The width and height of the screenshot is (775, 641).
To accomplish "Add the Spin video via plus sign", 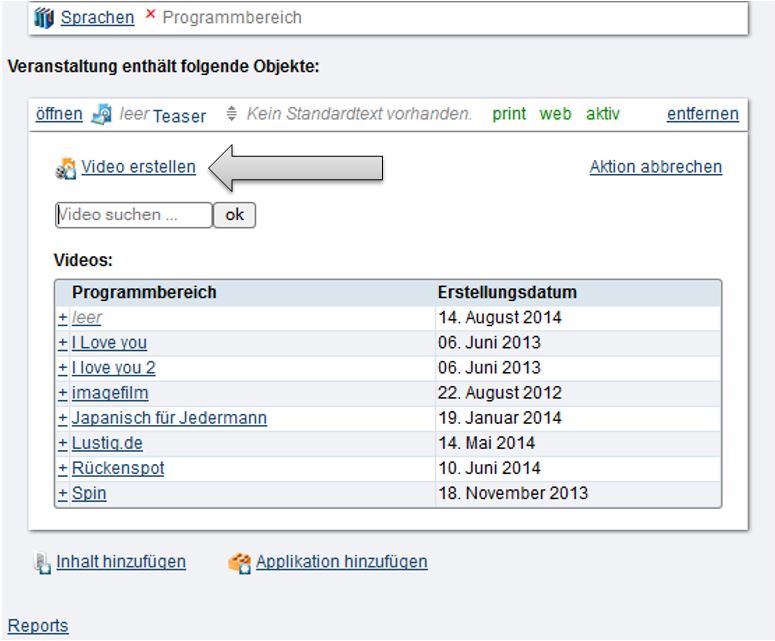I will point(62,493).
